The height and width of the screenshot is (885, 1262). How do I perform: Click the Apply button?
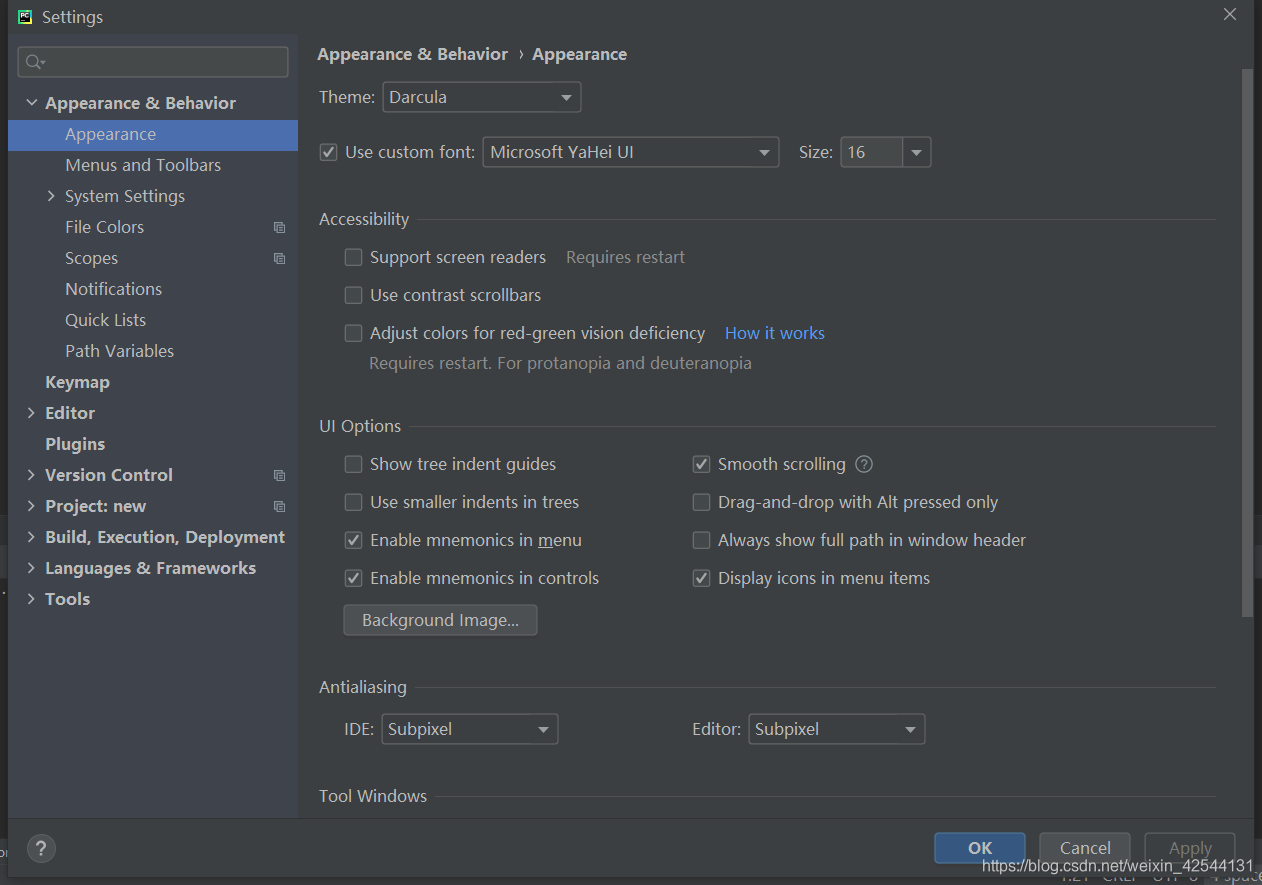[1190, 848]
